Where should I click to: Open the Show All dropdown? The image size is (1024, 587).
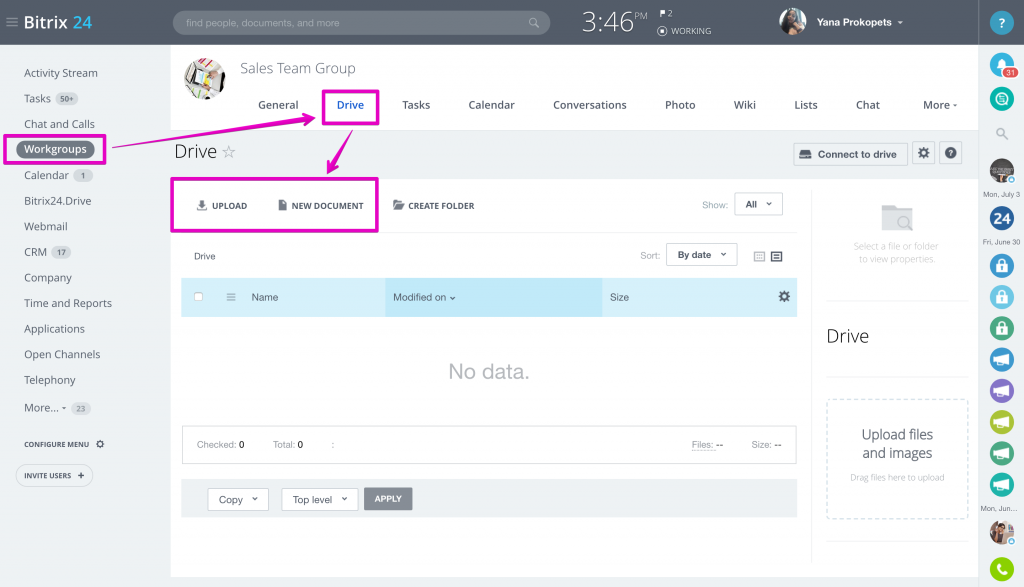[x=758, y=204]
